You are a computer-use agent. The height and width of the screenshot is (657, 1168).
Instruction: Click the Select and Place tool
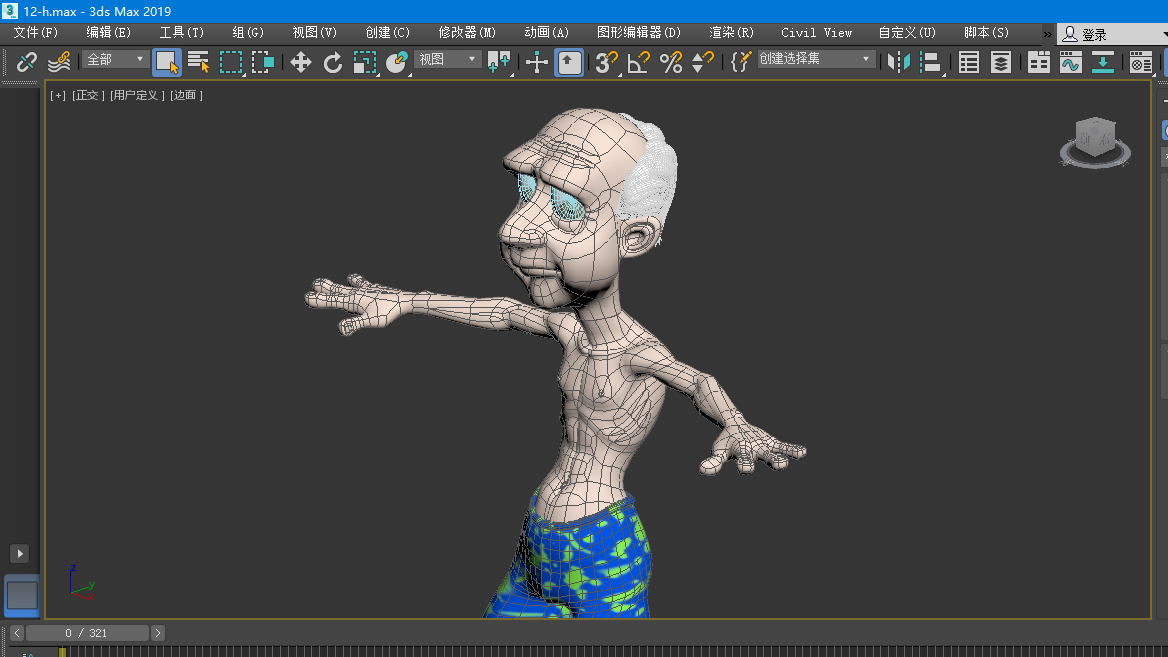tap(397, 62)
